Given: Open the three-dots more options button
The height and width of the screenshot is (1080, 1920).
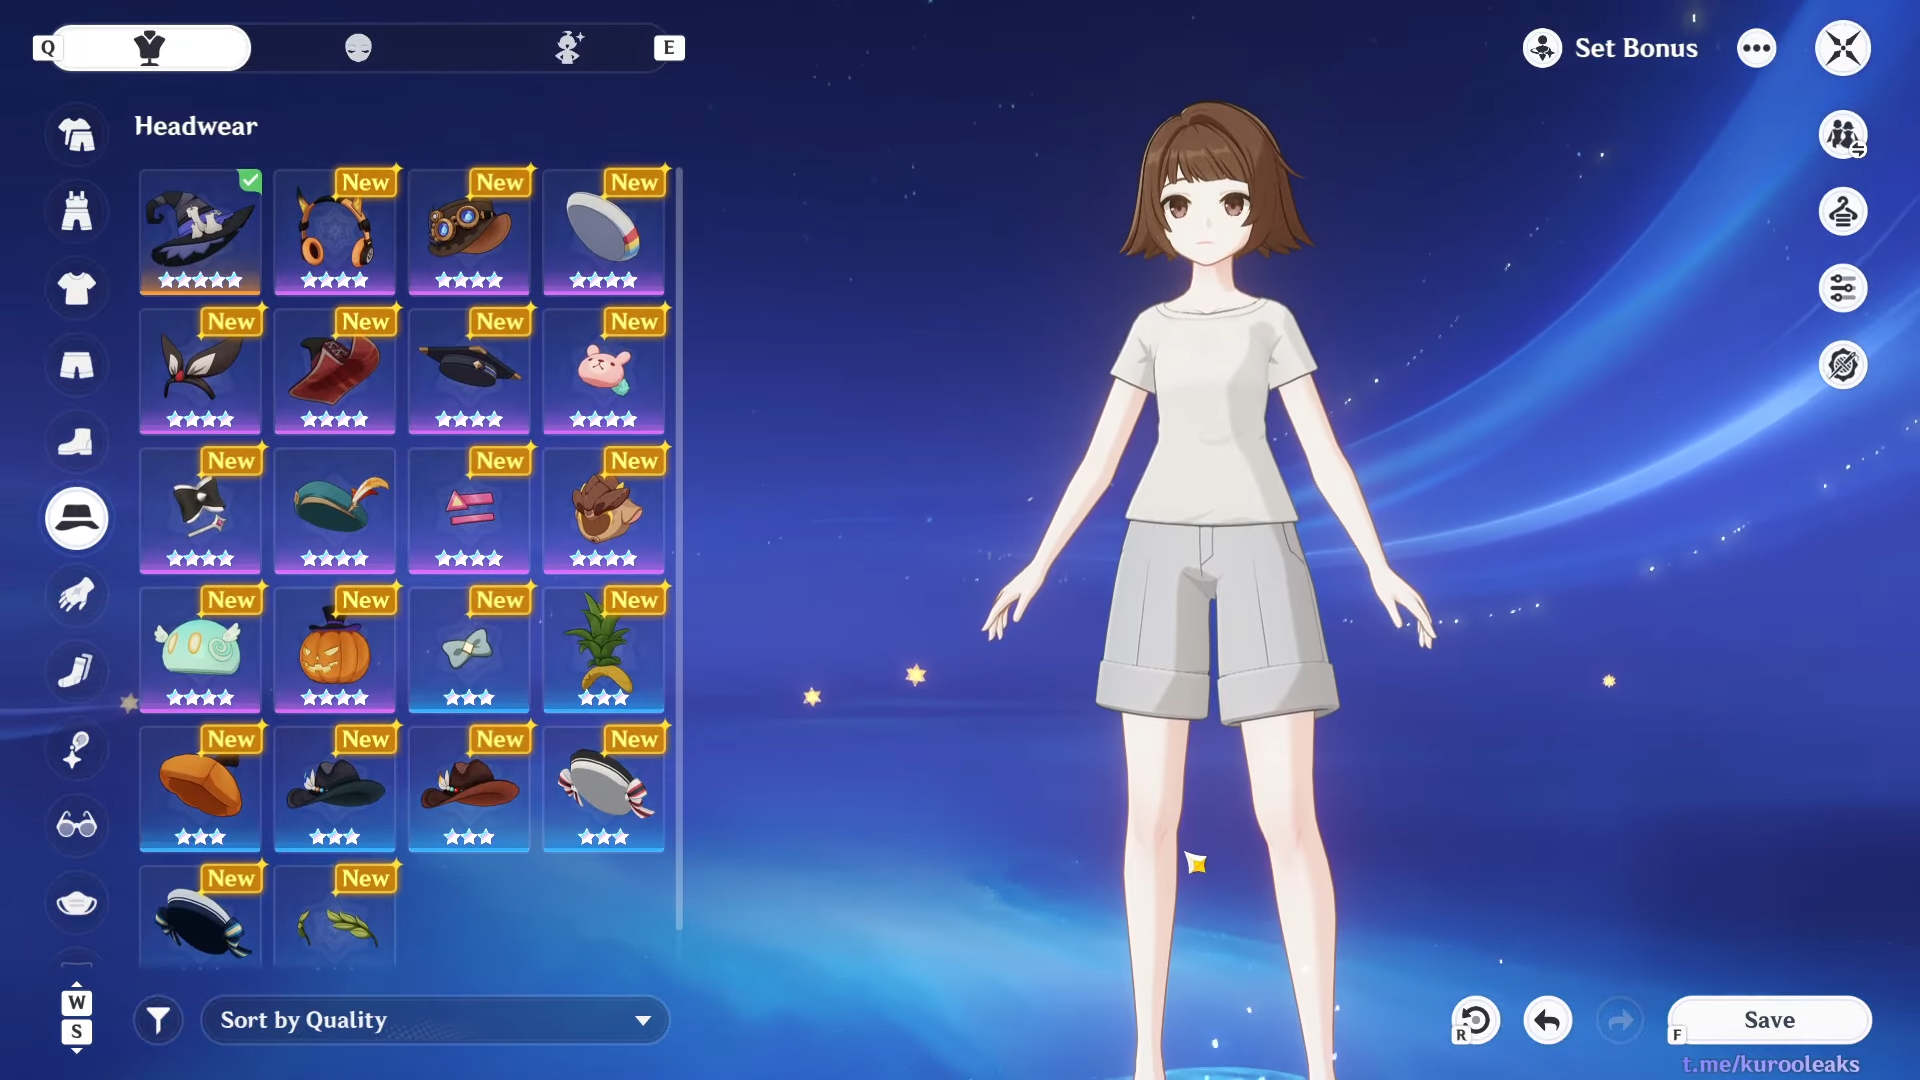Looking at the screenshot, I should 1756,48.
